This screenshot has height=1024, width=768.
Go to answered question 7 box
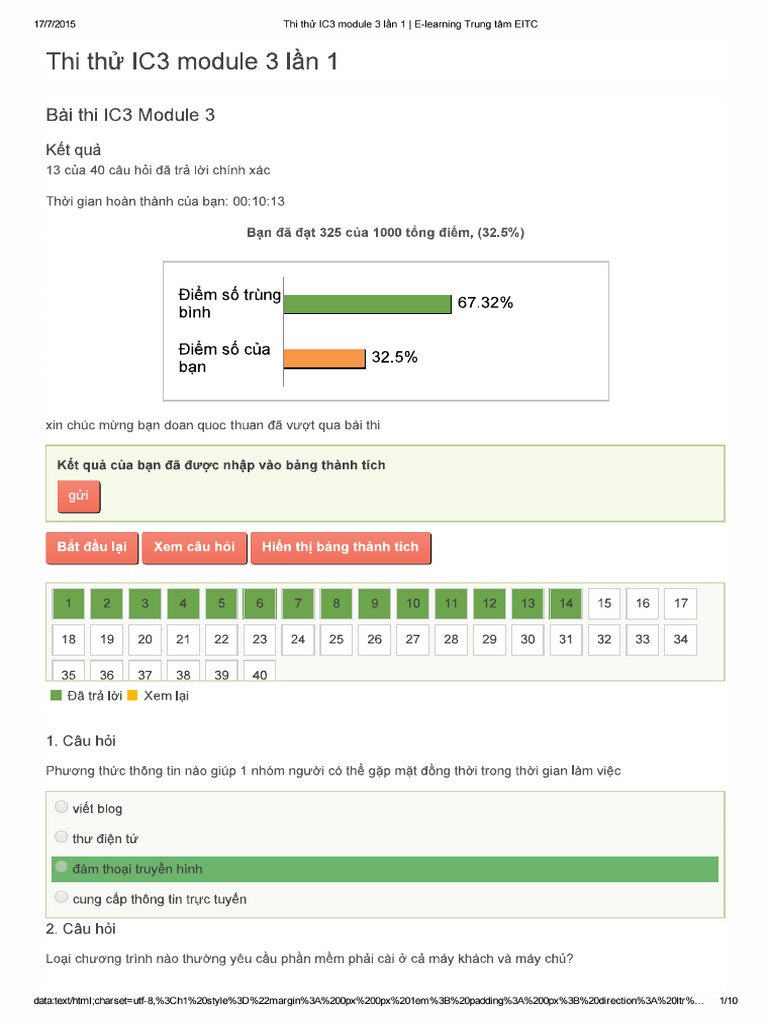click(x=298, y=603)
